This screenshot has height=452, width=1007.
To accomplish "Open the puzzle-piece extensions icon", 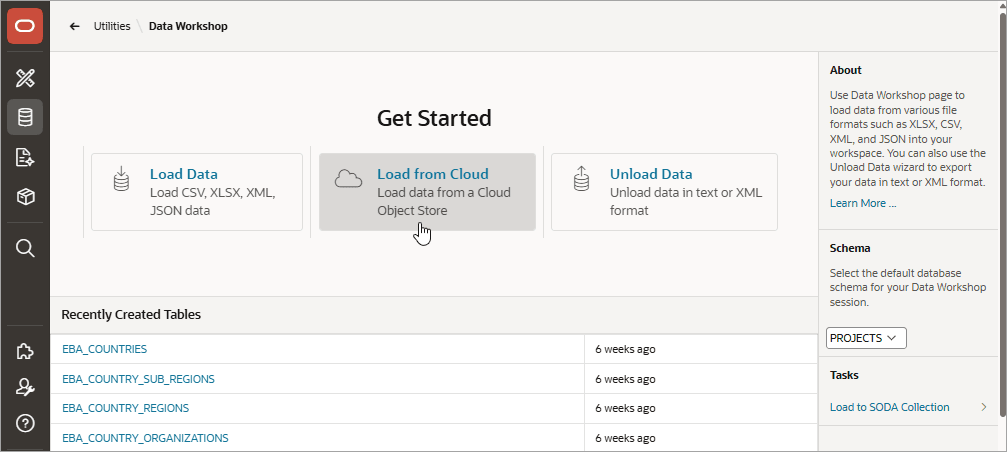I will (25, 351).
